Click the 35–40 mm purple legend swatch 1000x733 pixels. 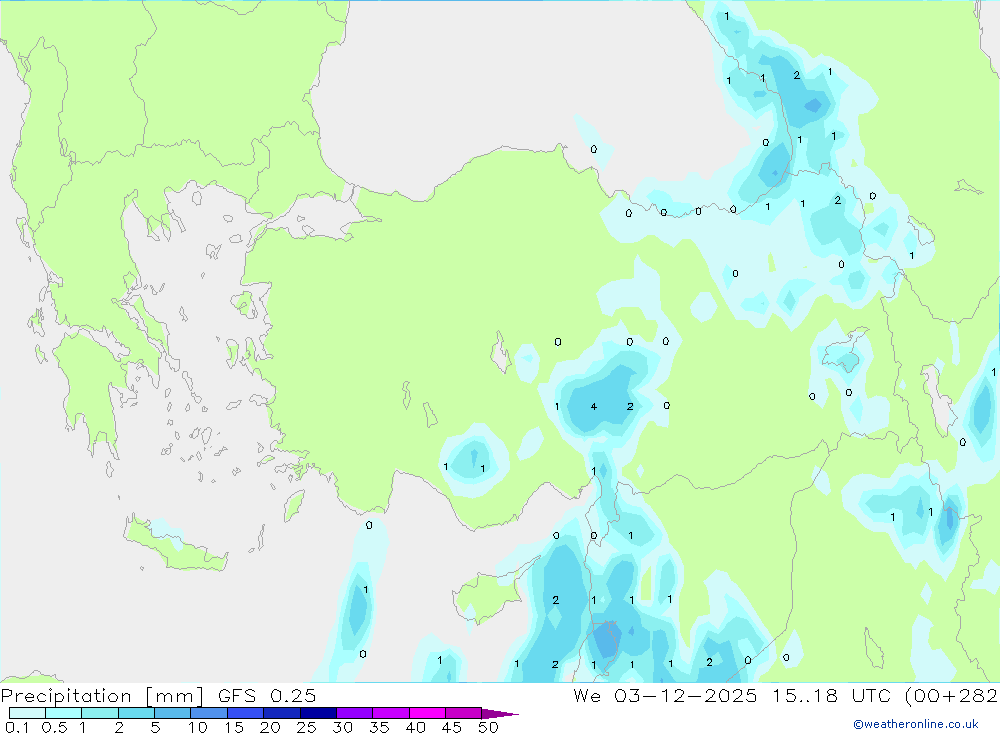[x=391, y=713]
